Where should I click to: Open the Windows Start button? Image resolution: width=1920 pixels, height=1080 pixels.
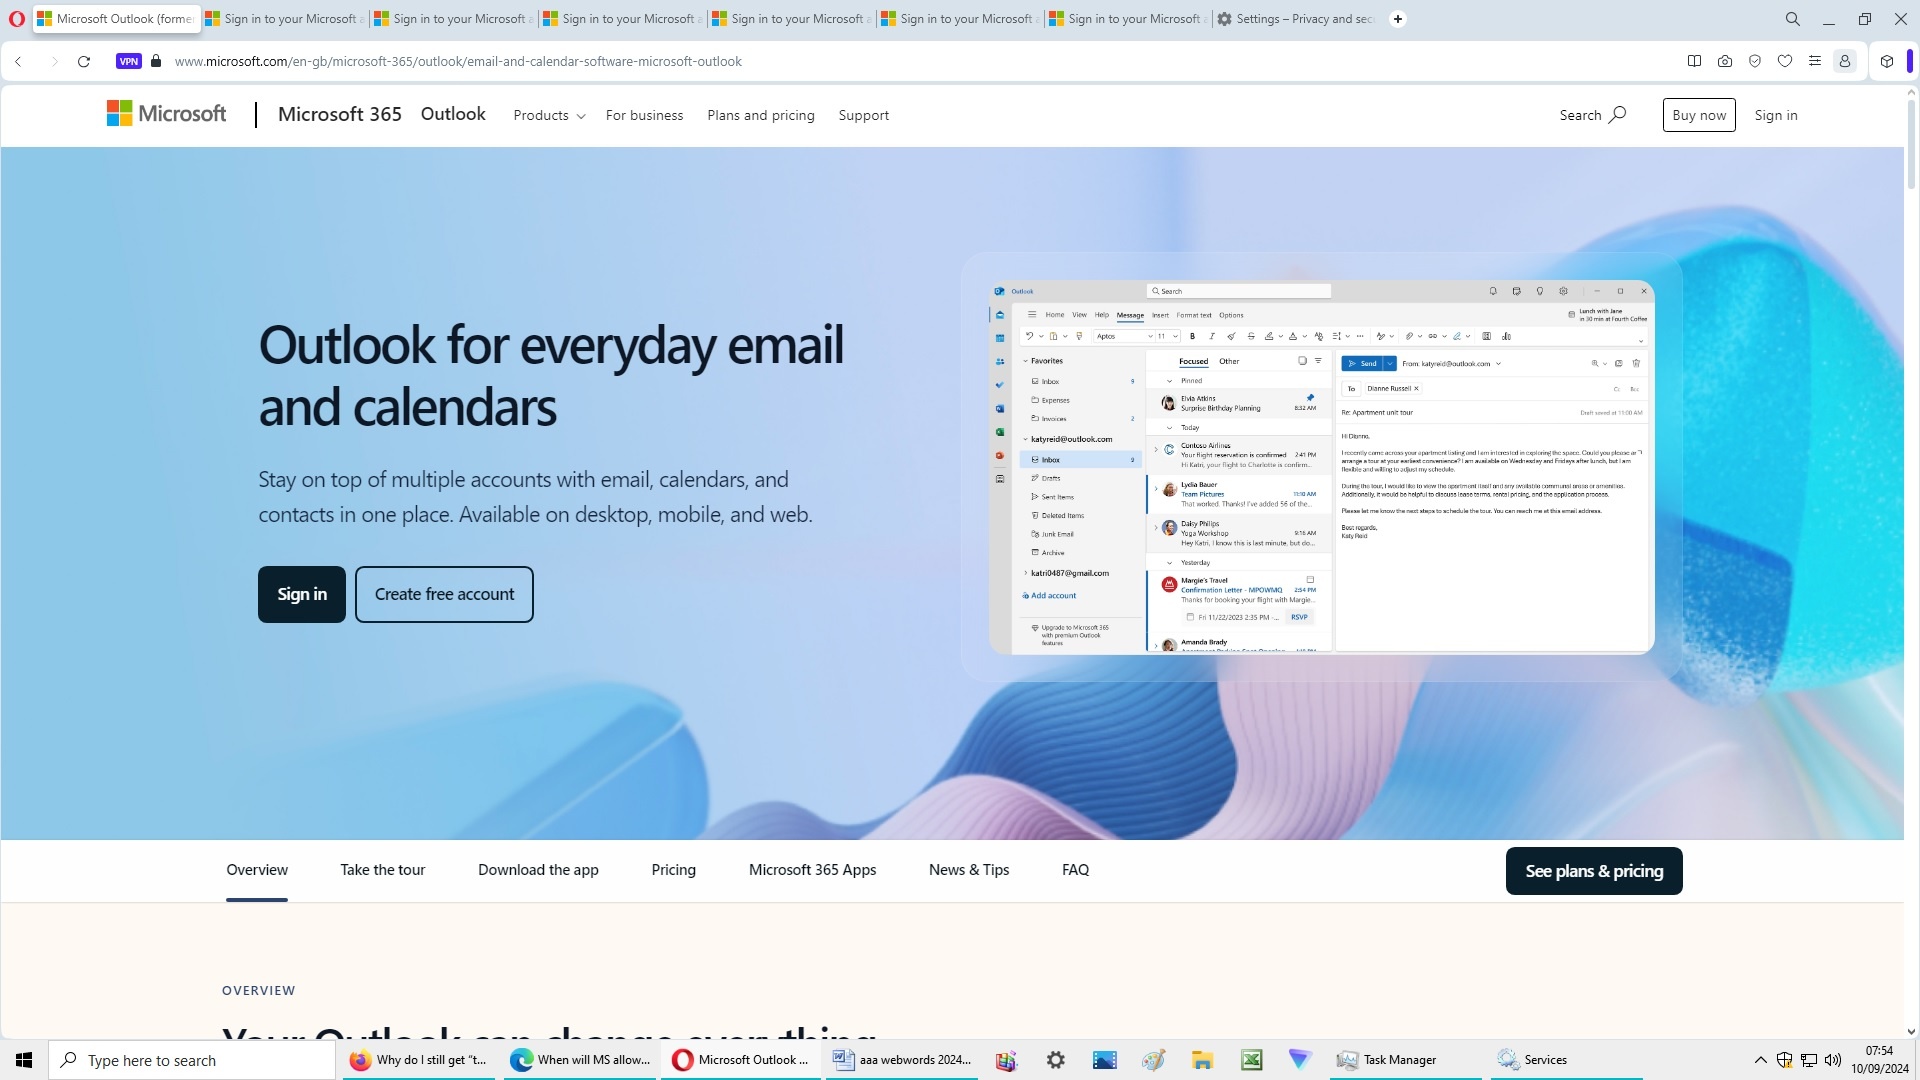pos(24,1060)
